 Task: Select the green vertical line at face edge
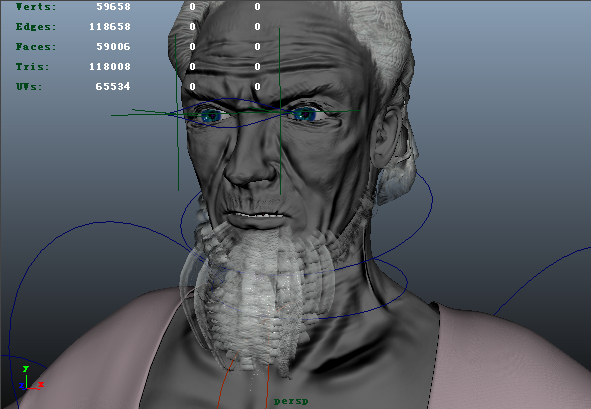pos(177,112)
